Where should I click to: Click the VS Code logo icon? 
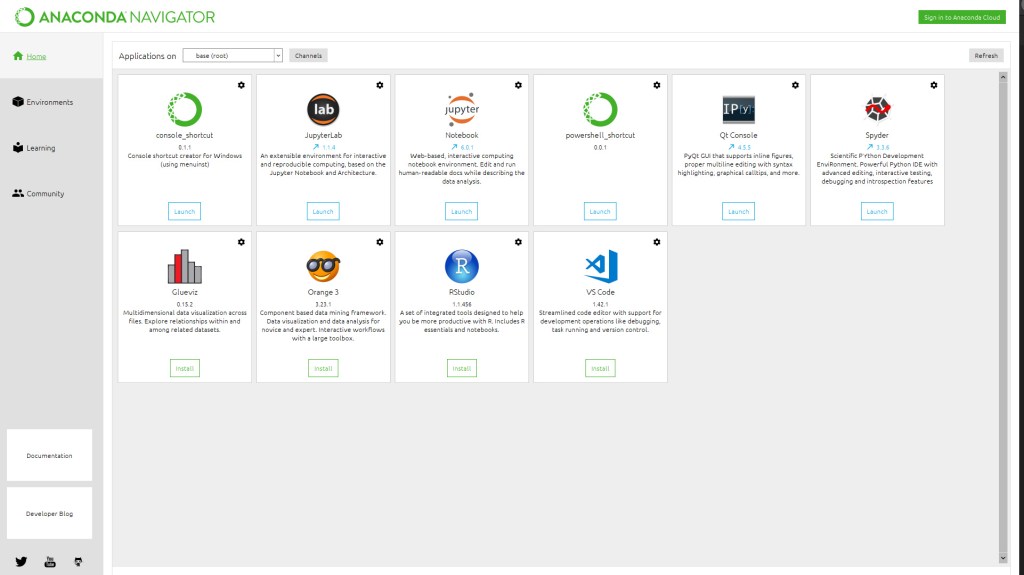coord(600,266)
